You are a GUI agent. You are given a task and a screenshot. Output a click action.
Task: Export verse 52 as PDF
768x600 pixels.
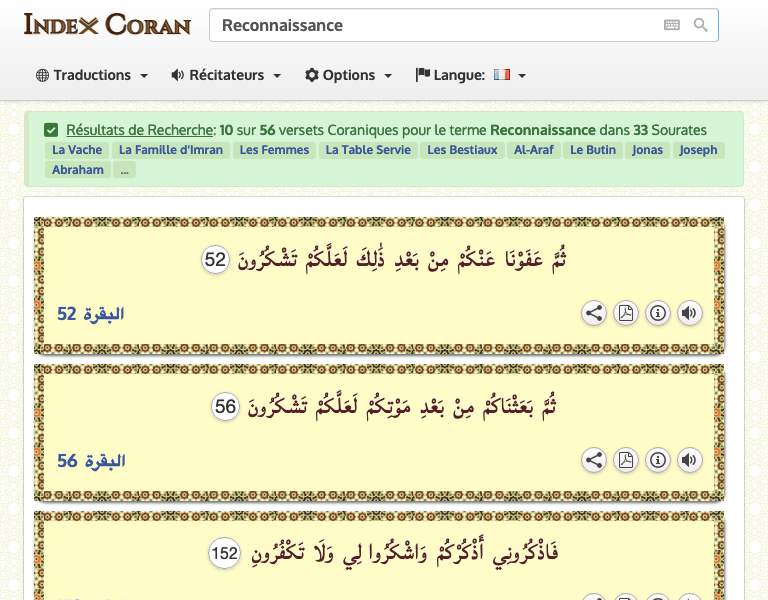[x=626, y=313]
